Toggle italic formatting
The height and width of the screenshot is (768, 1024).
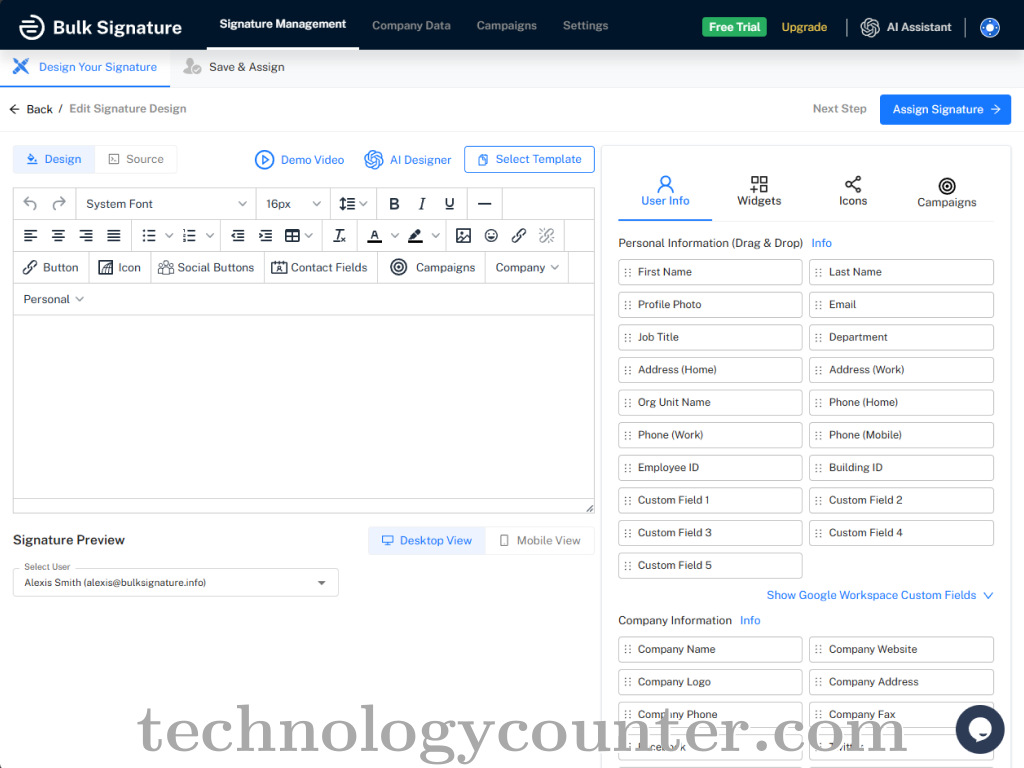(x=422, y=204)
